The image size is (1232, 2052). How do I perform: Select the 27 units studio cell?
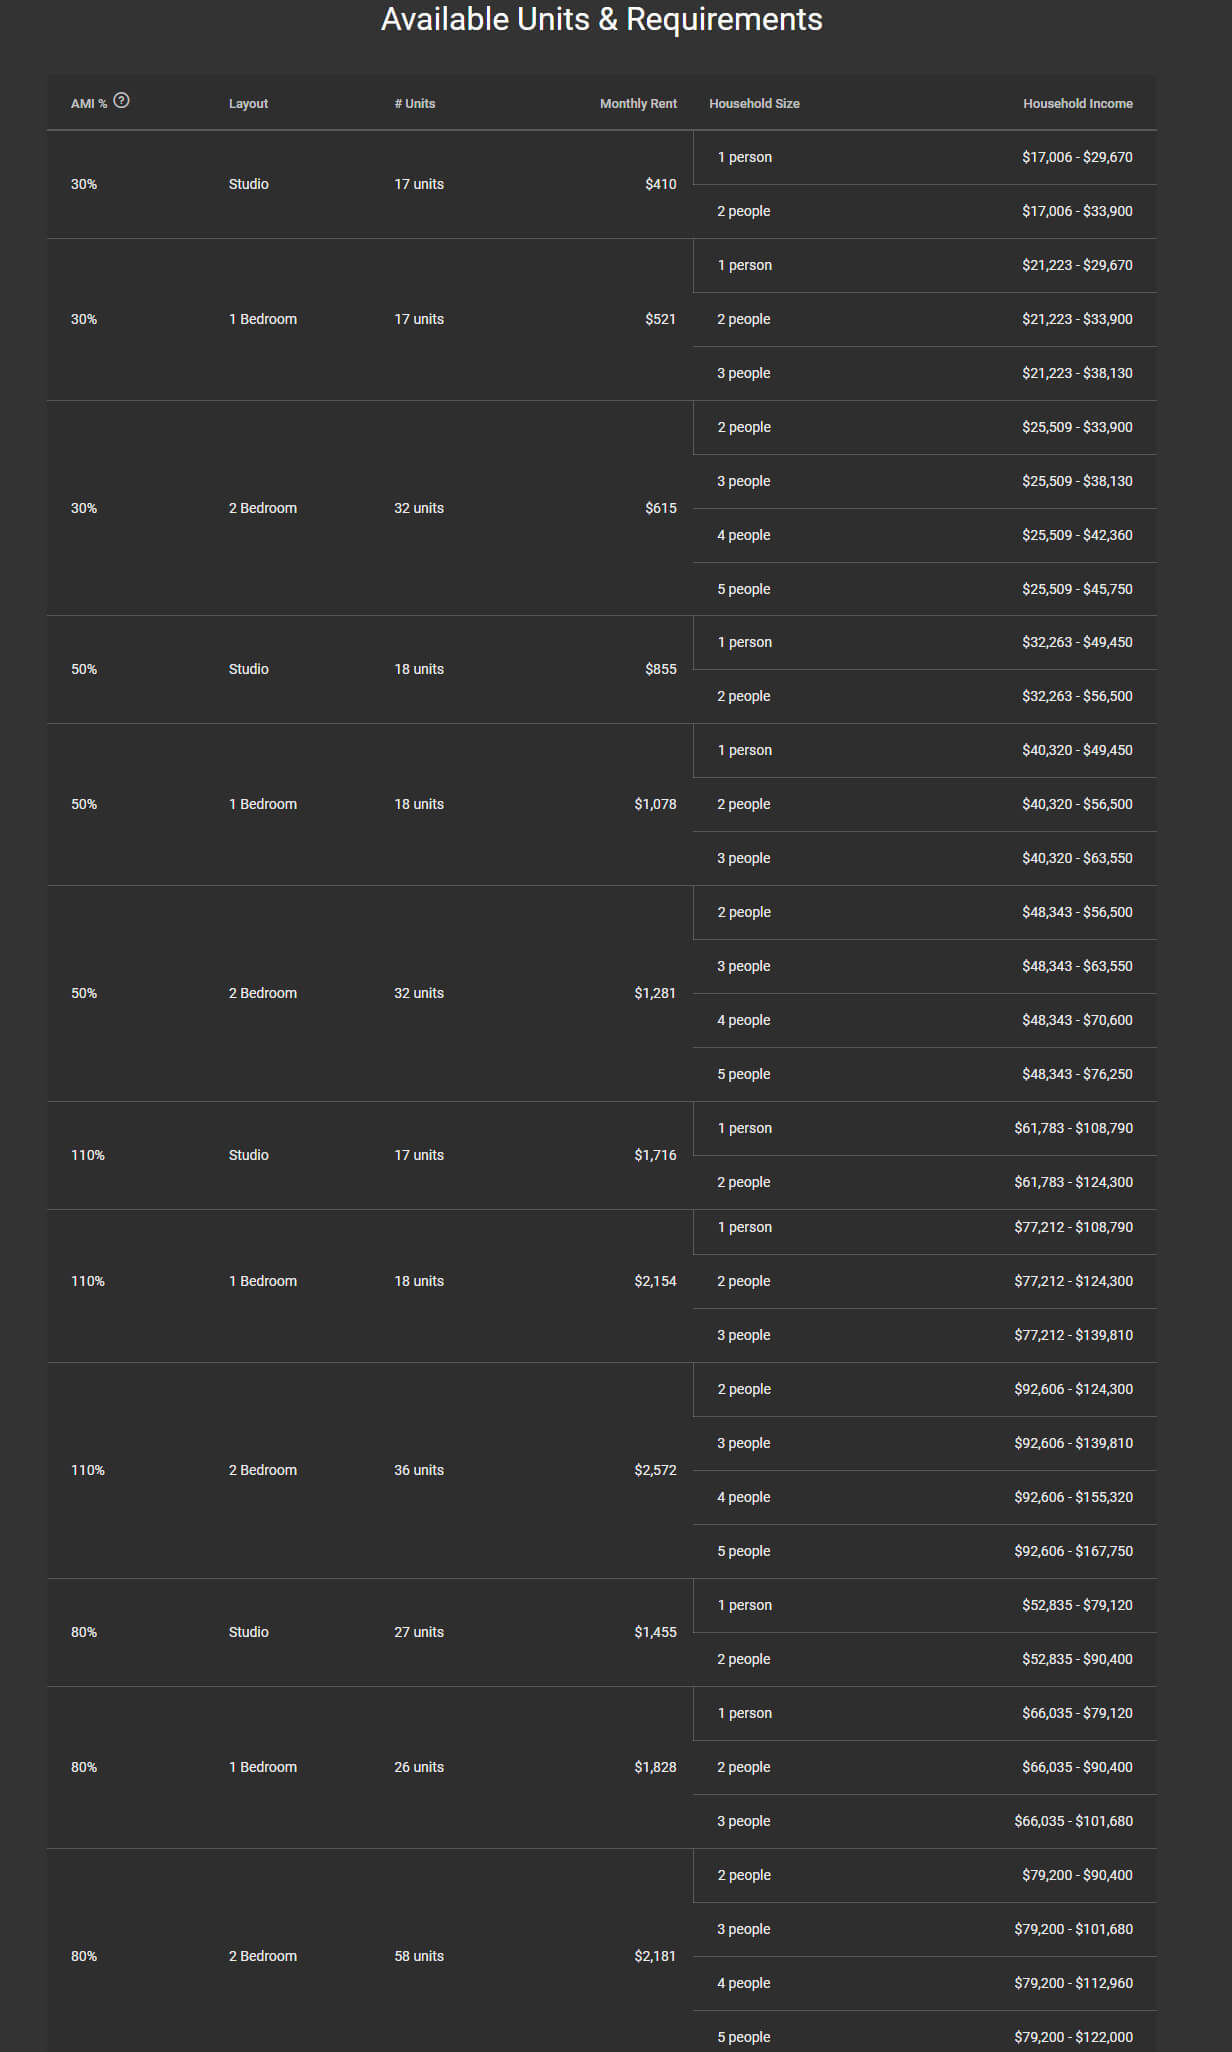pyautogui.click(x=418, y=1632)
